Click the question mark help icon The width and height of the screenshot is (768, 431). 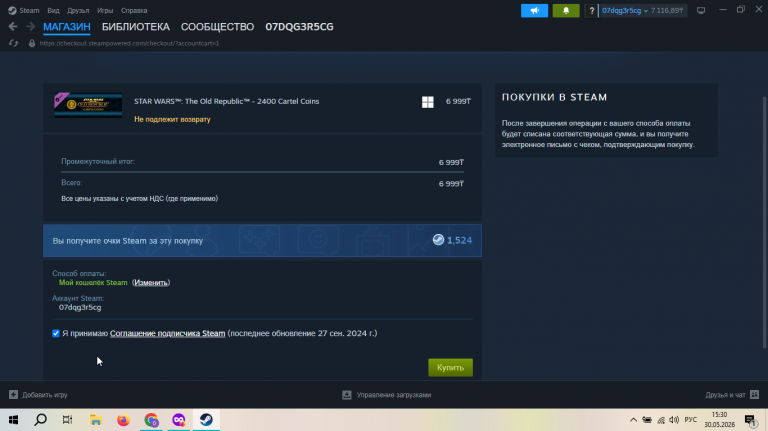pyautogui.click(x=591, y=10)
